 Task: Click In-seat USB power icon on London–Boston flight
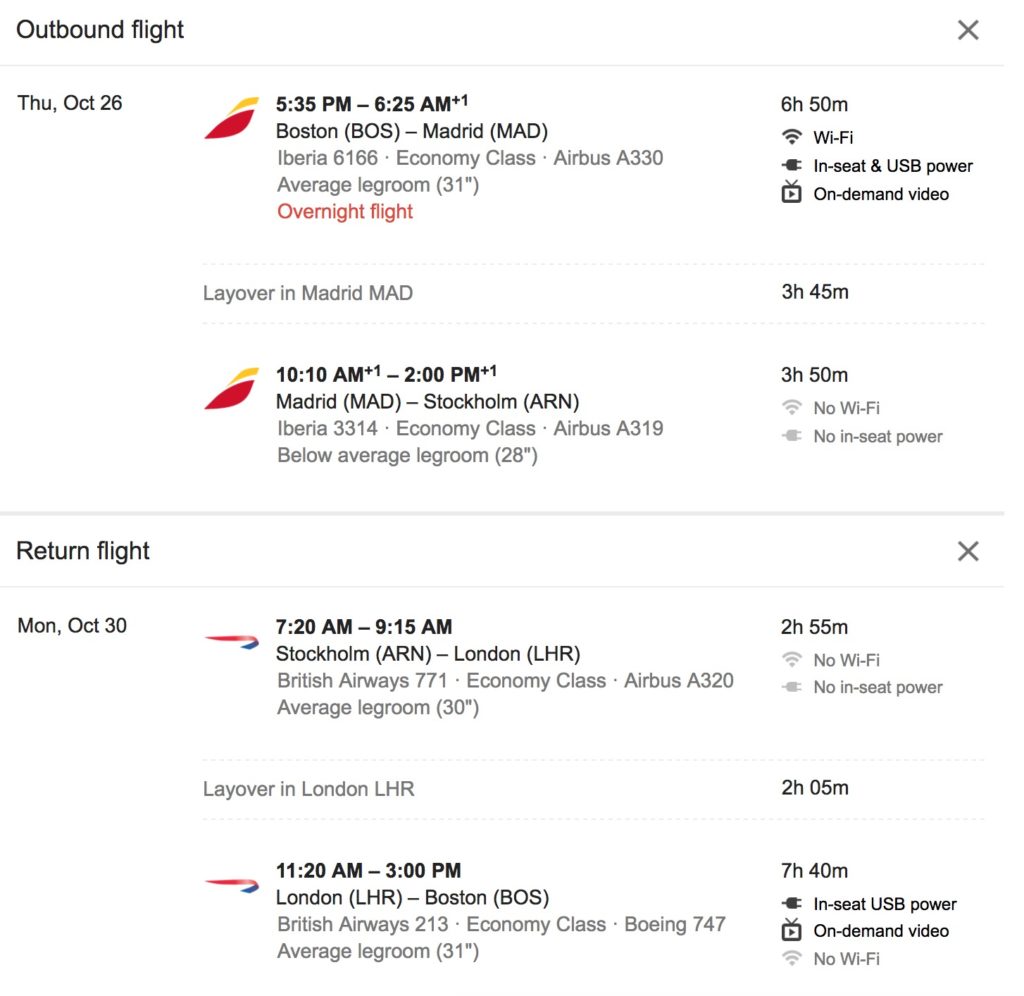coord(792,903)
